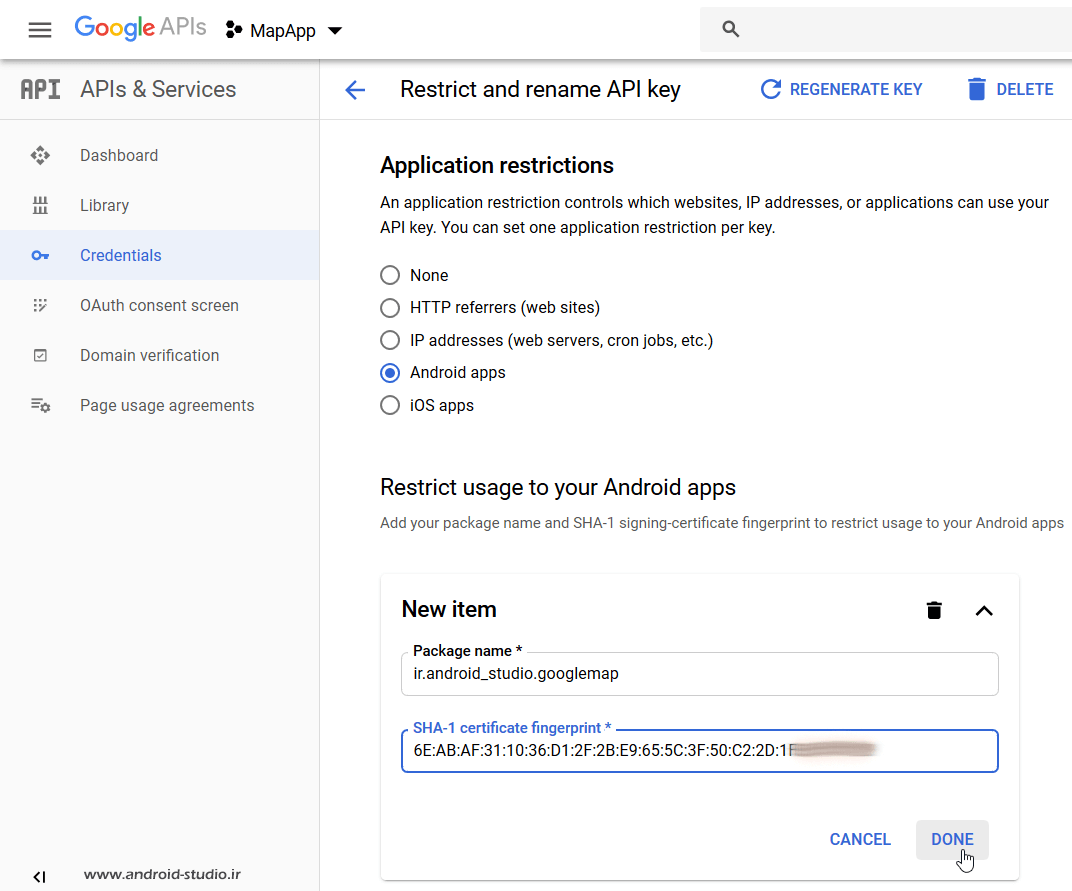Screen dimensions: 1072x891
Task: Click the Google APIs logo
Action: coord(140,28)
